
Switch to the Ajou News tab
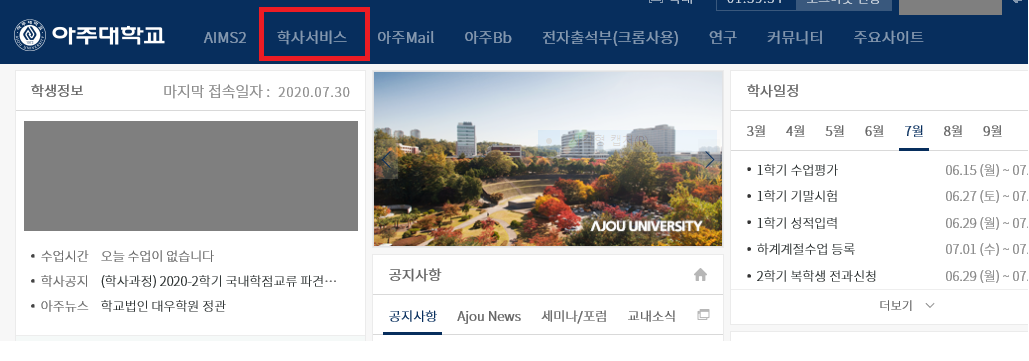pyautogui.click(x=489, y=316)
